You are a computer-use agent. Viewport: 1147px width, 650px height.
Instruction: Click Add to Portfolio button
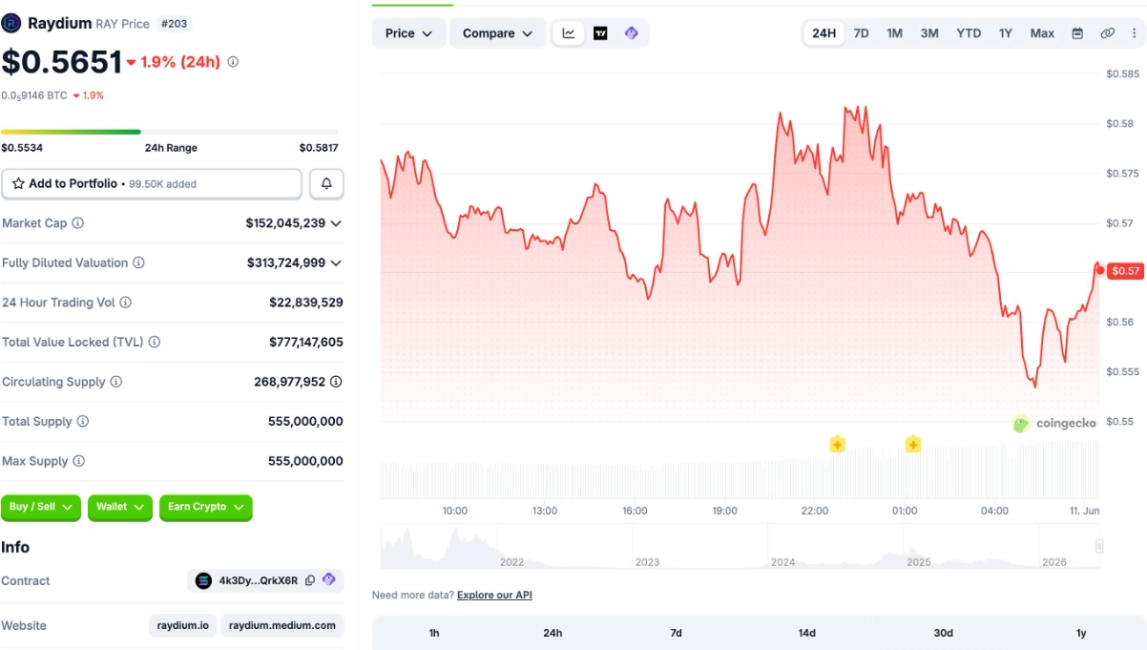coord(151,184)
